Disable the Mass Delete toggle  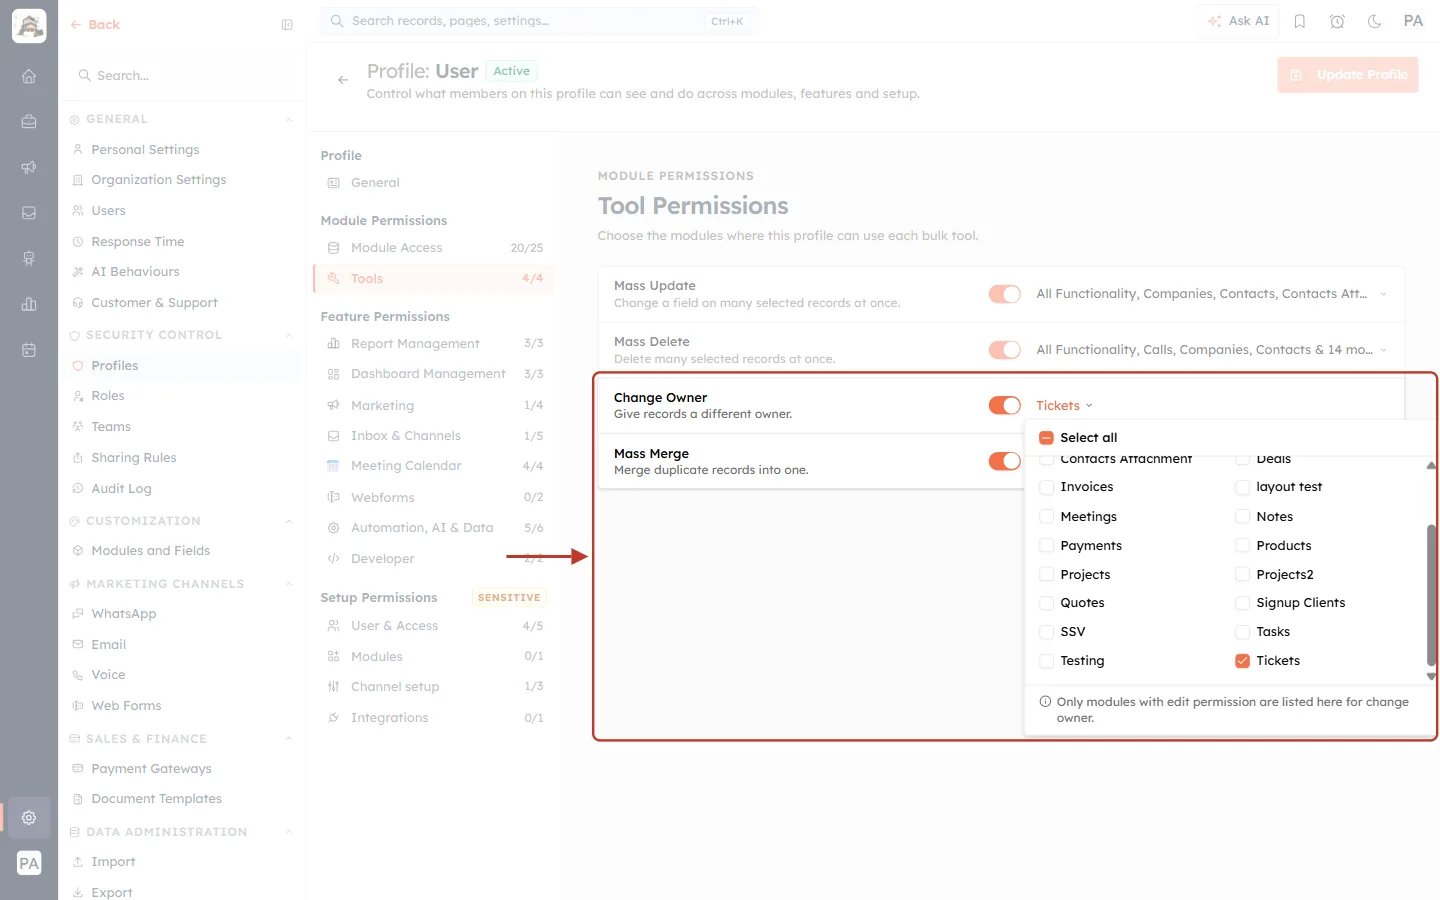pos(1005,350)
